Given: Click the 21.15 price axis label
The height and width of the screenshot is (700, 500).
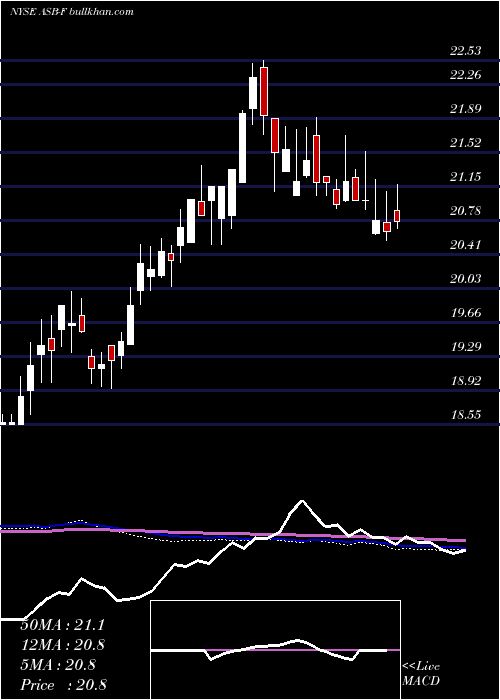Looking at the screenshot, I should click(466, 177).
